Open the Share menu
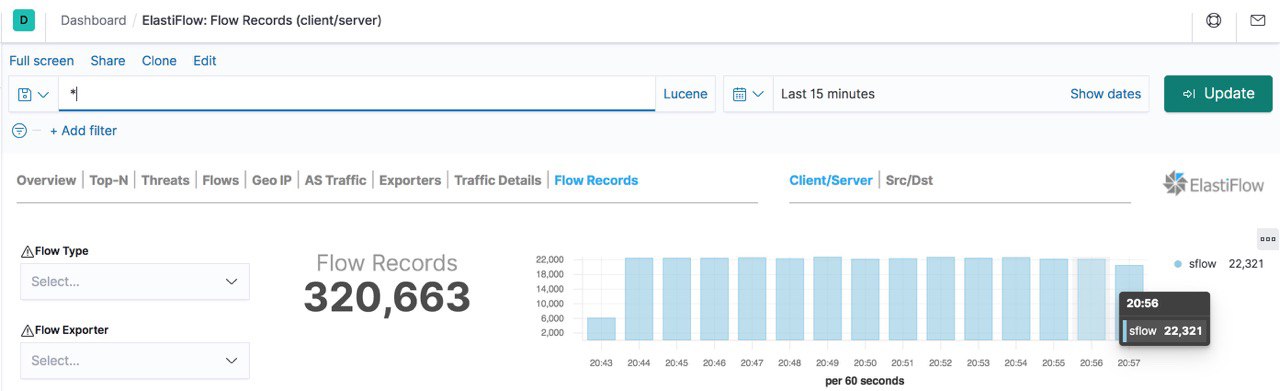The height and width of the screenshot is (391, 1280). tap(108, 61)
